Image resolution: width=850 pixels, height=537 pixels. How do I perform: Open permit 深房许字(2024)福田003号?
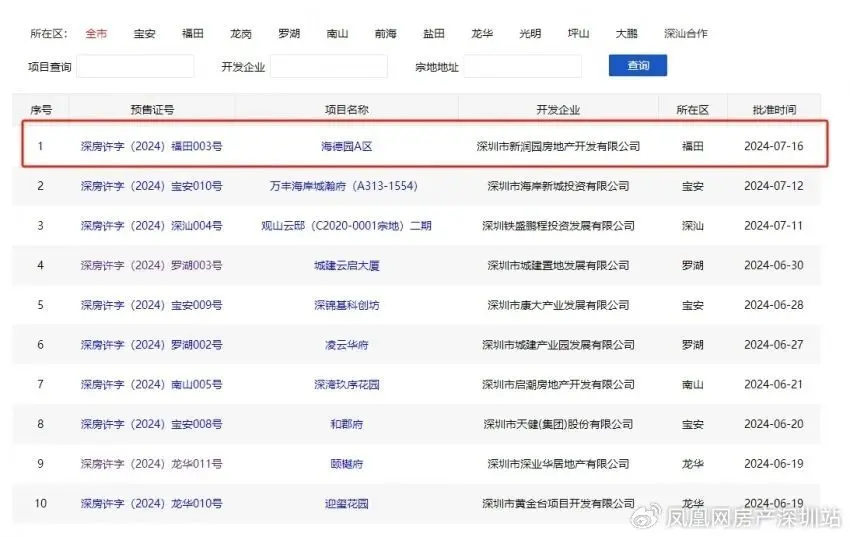pos(151,146)
